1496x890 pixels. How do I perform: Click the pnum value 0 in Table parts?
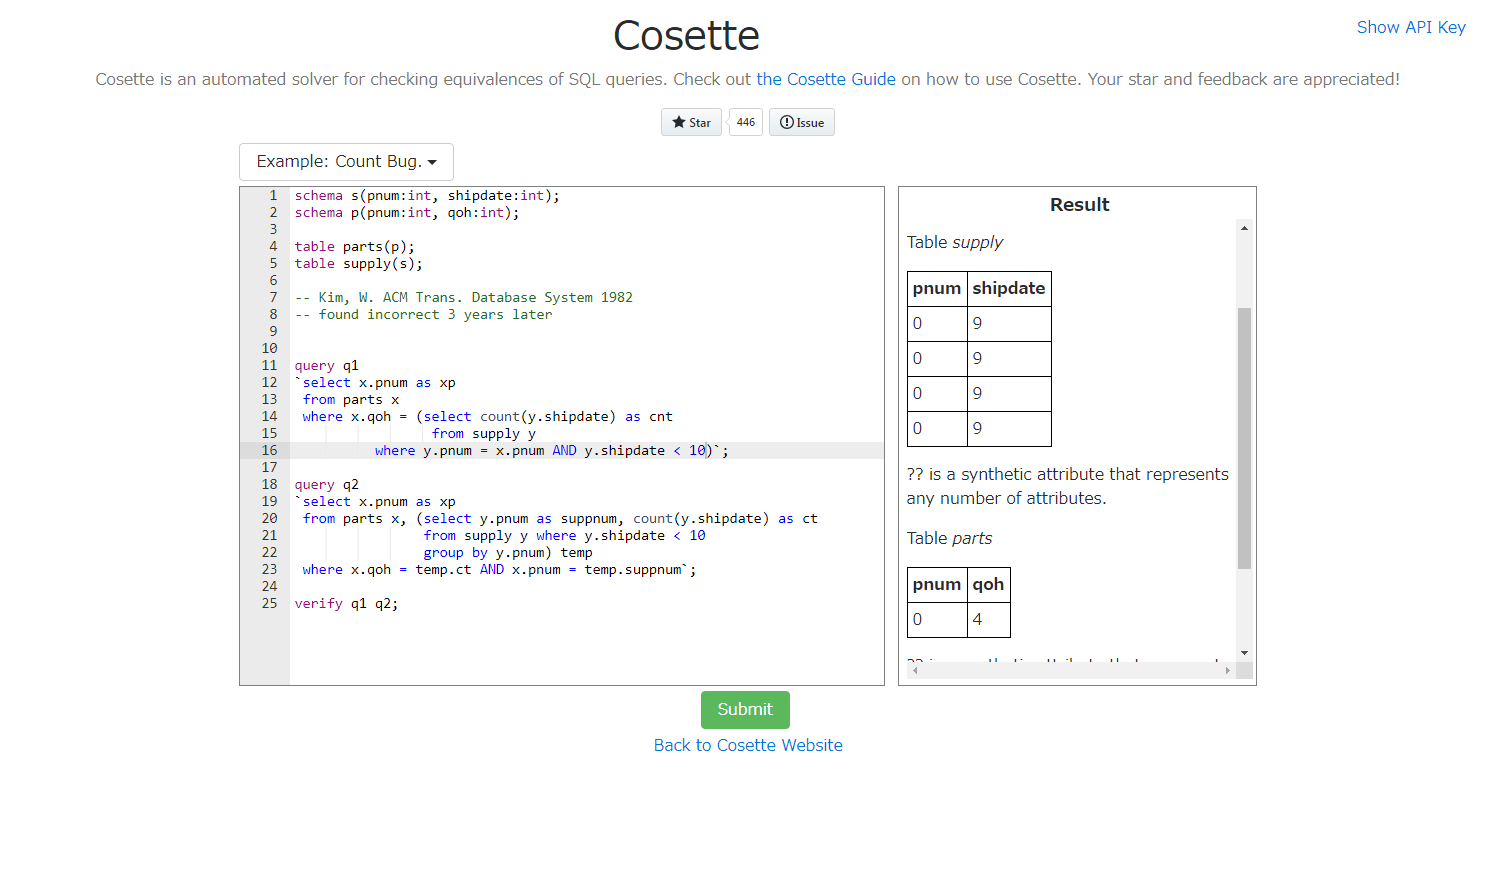point(917,619)
